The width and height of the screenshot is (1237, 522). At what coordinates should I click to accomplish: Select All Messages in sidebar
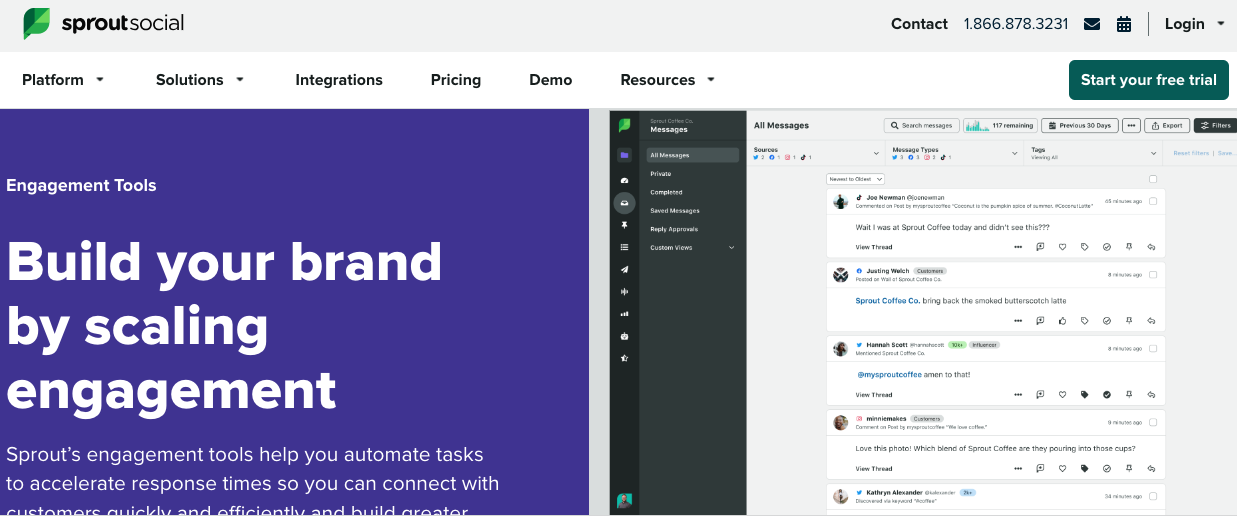click(x=692, y=155)
